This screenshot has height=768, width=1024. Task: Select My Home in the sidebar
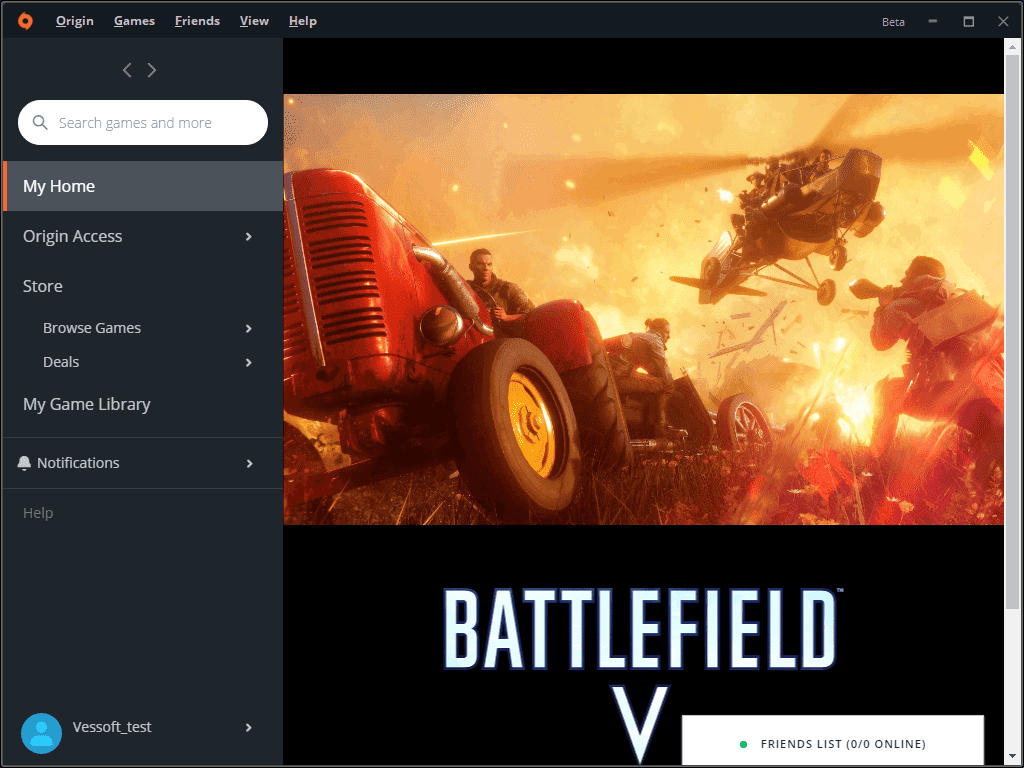tap(143, 186)
